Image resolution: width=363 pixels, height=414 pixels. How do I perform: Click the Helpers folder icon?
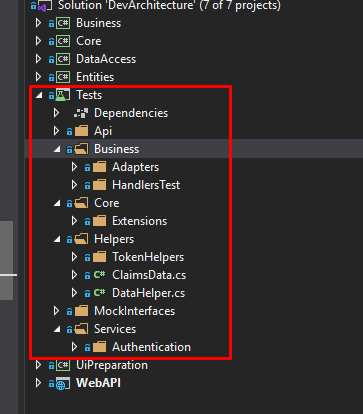pos(81,239)
